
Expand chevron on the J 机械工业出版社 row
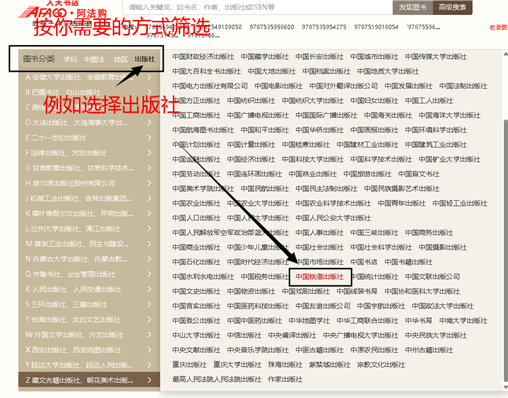pos(149,198)
